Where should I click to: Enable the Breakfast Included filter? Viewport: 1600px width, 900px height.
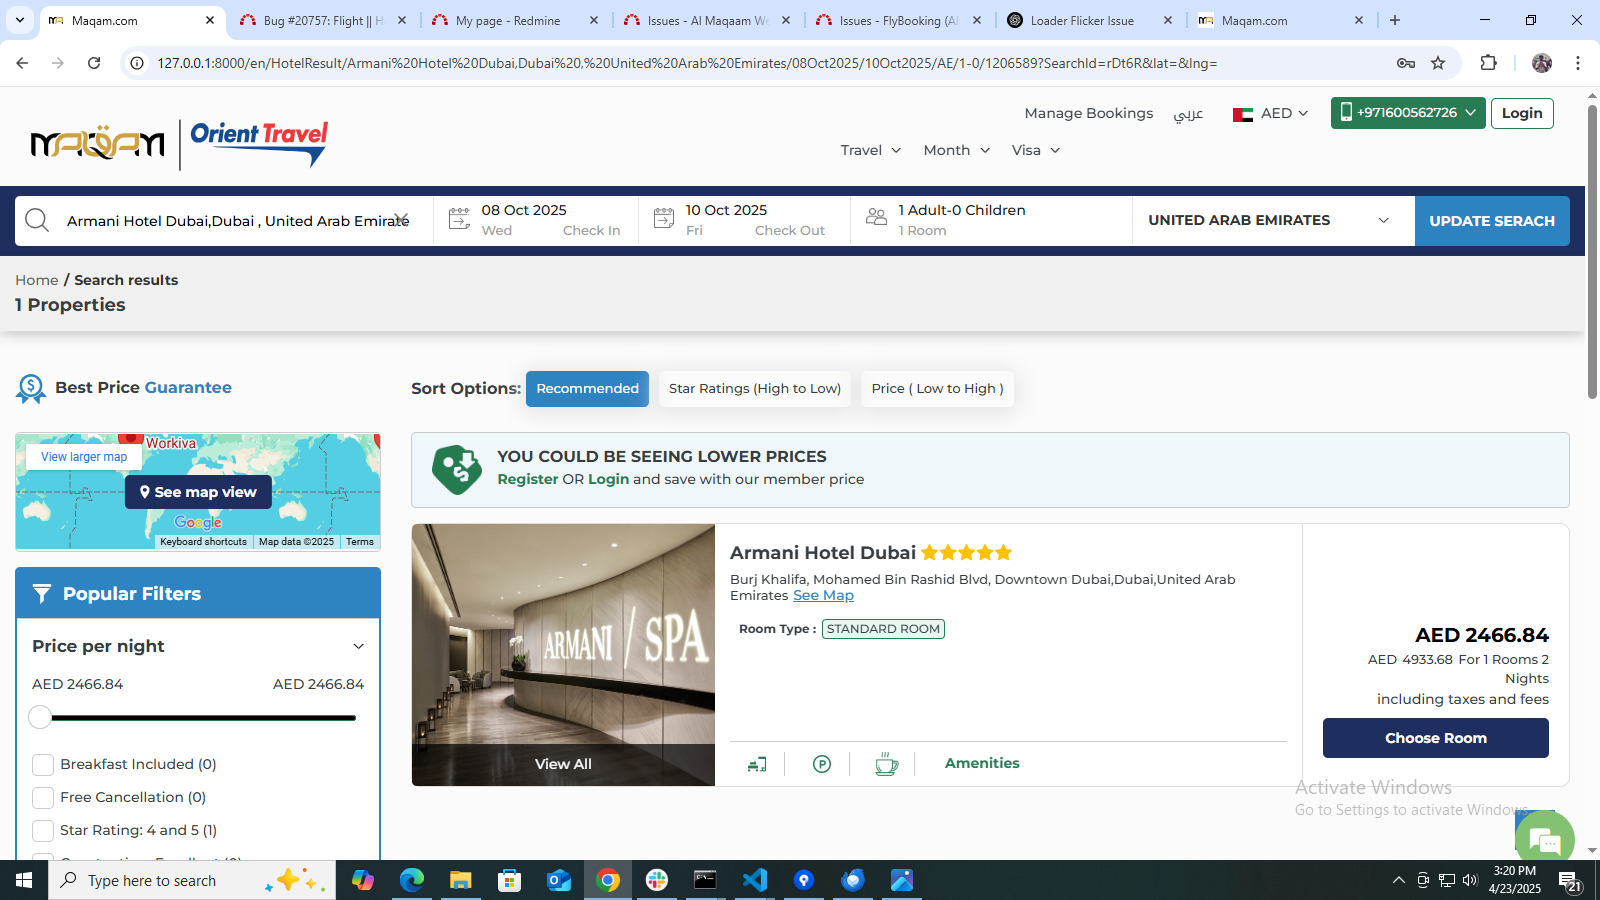pyautogui.click(x=43, y=765)
